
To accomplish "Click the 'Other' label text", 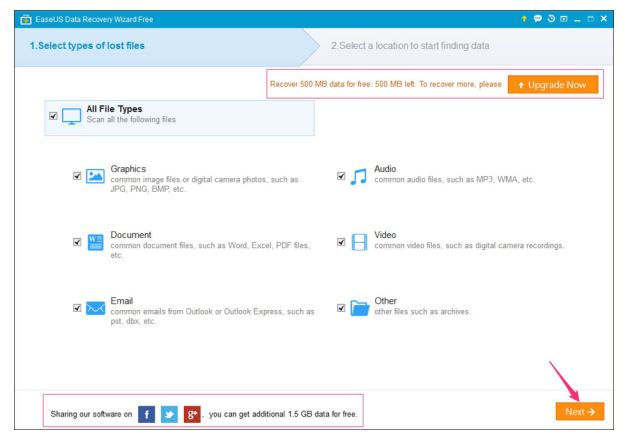I will coord(386,301).
